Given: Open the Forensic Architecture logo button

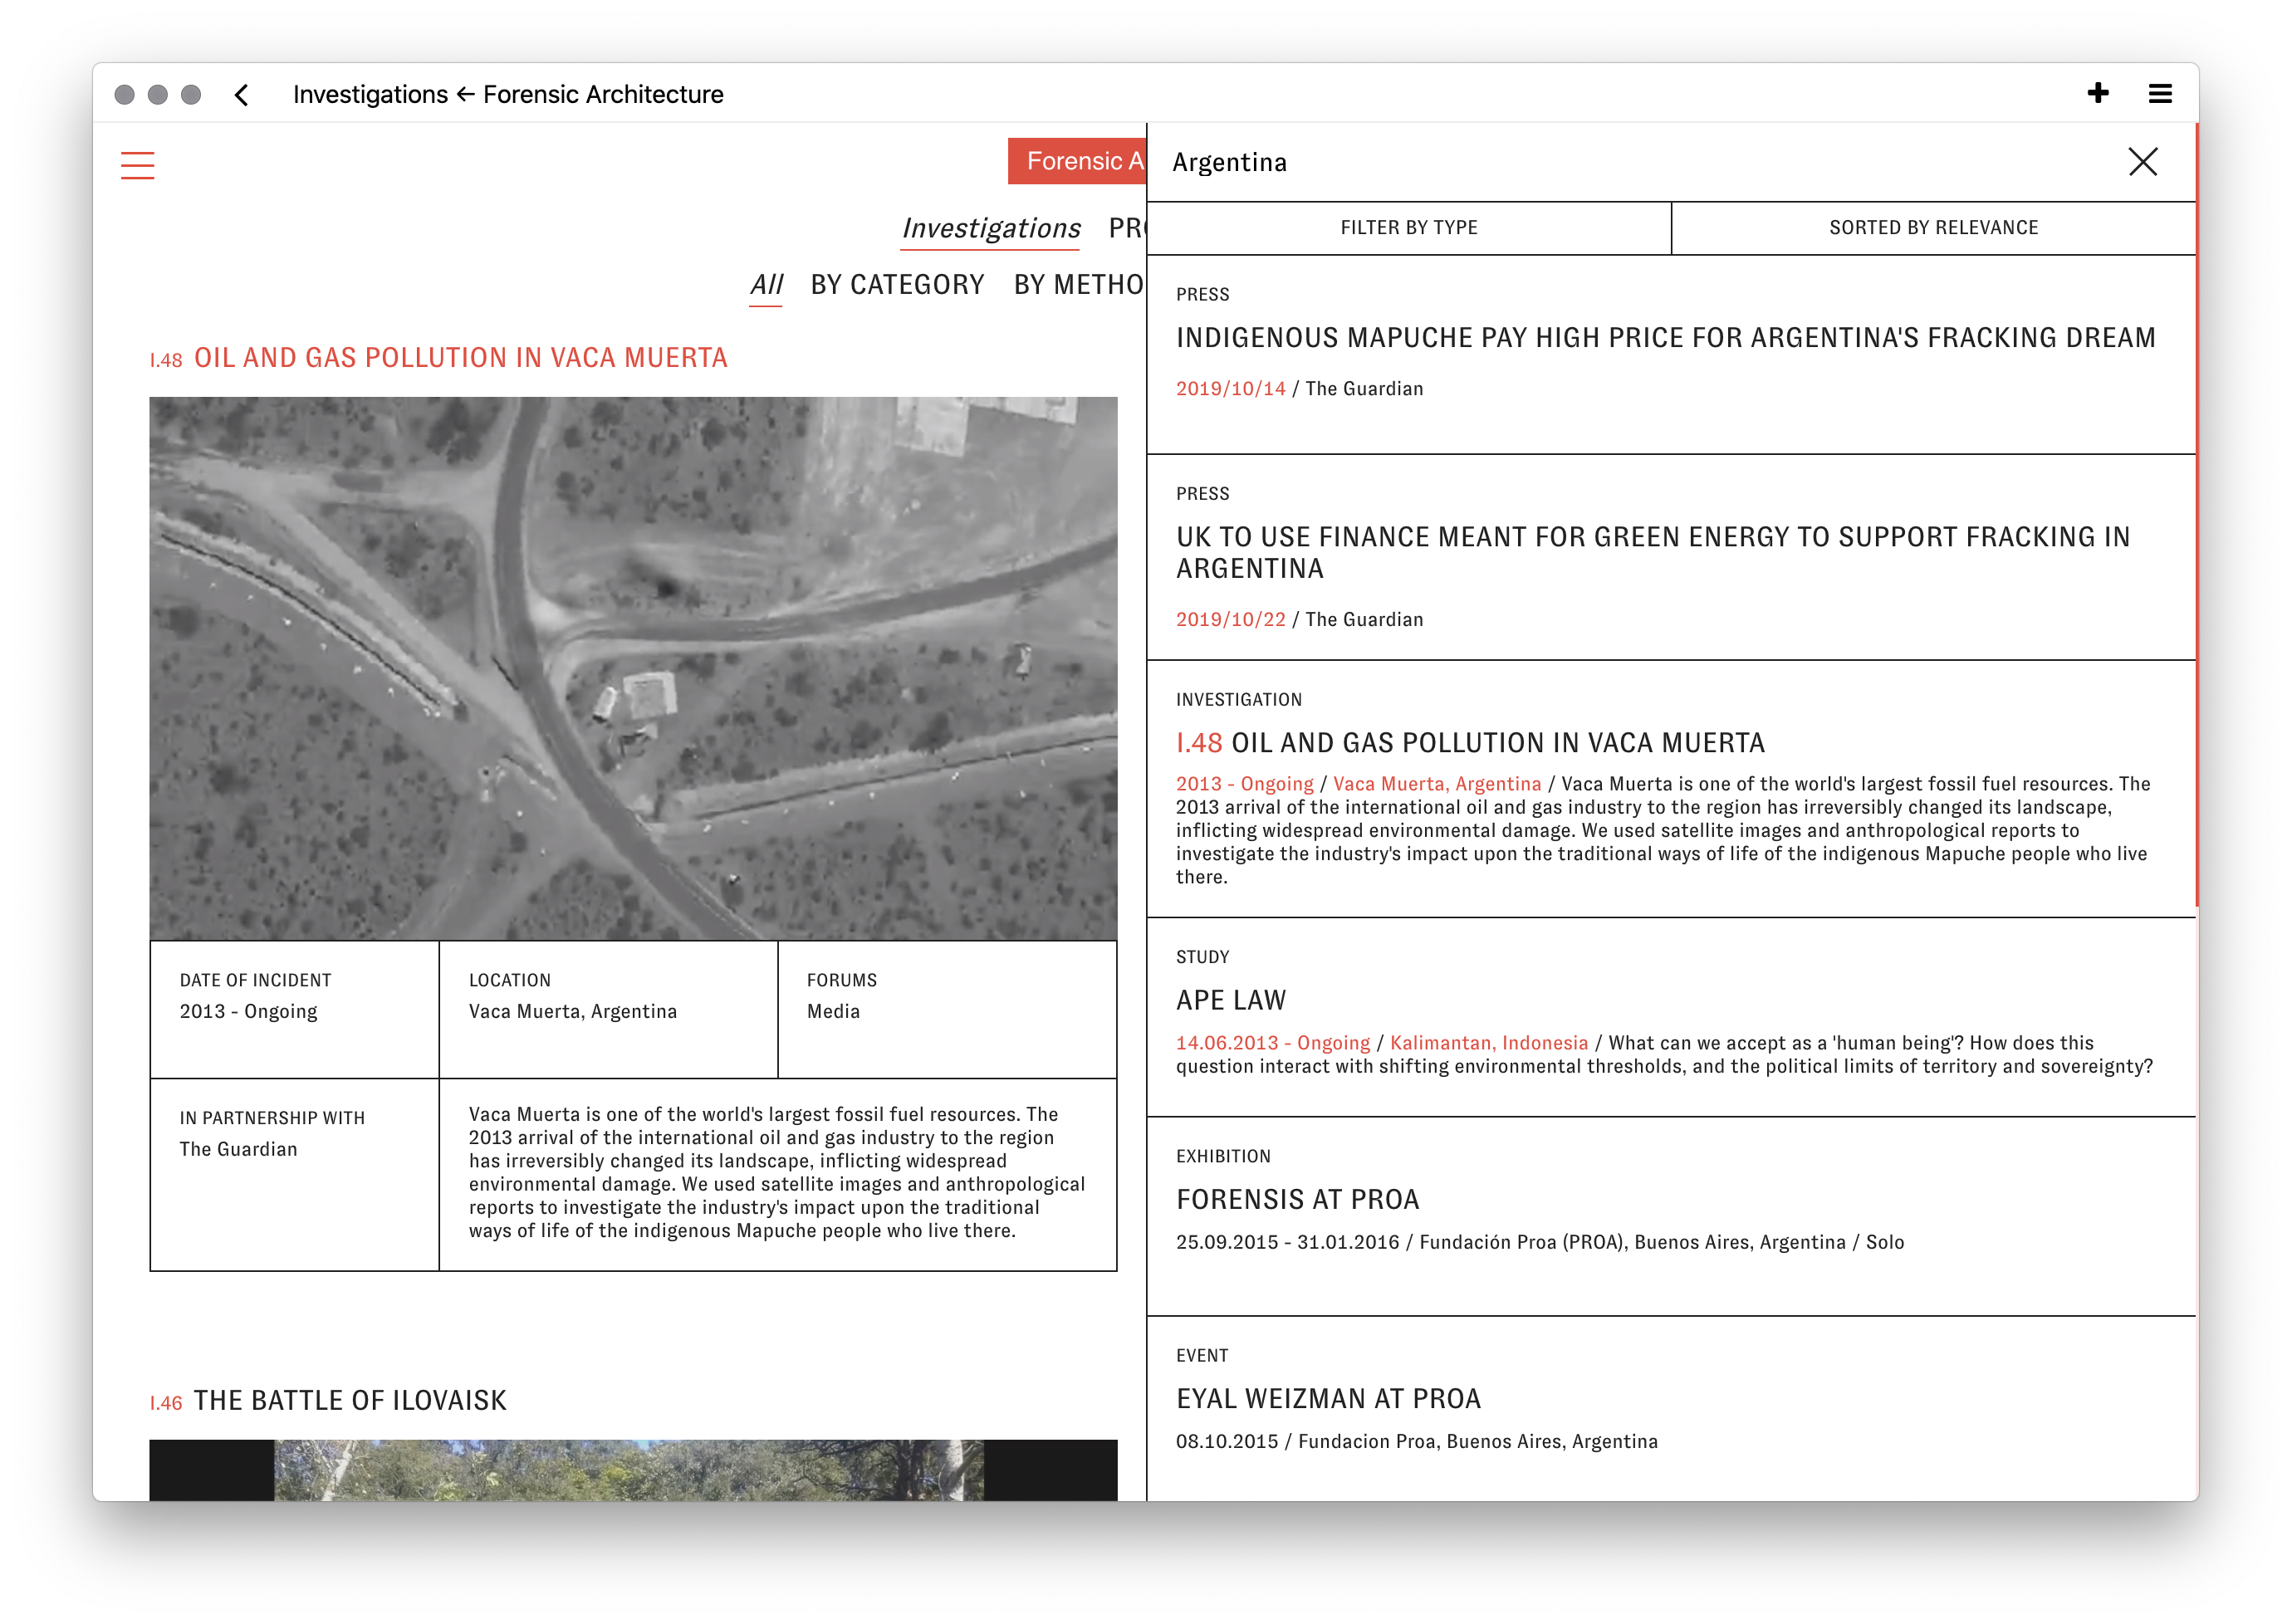Looking at the screenshot, I should 1078,161.
